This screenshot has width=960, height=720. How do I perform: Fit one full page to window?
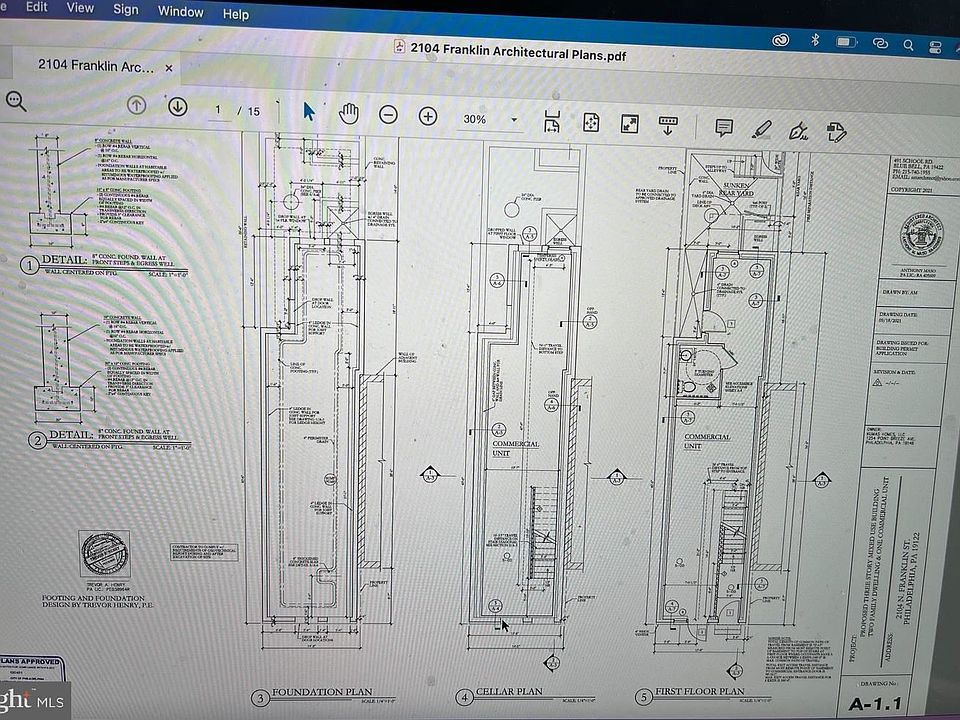click(591, 123)
